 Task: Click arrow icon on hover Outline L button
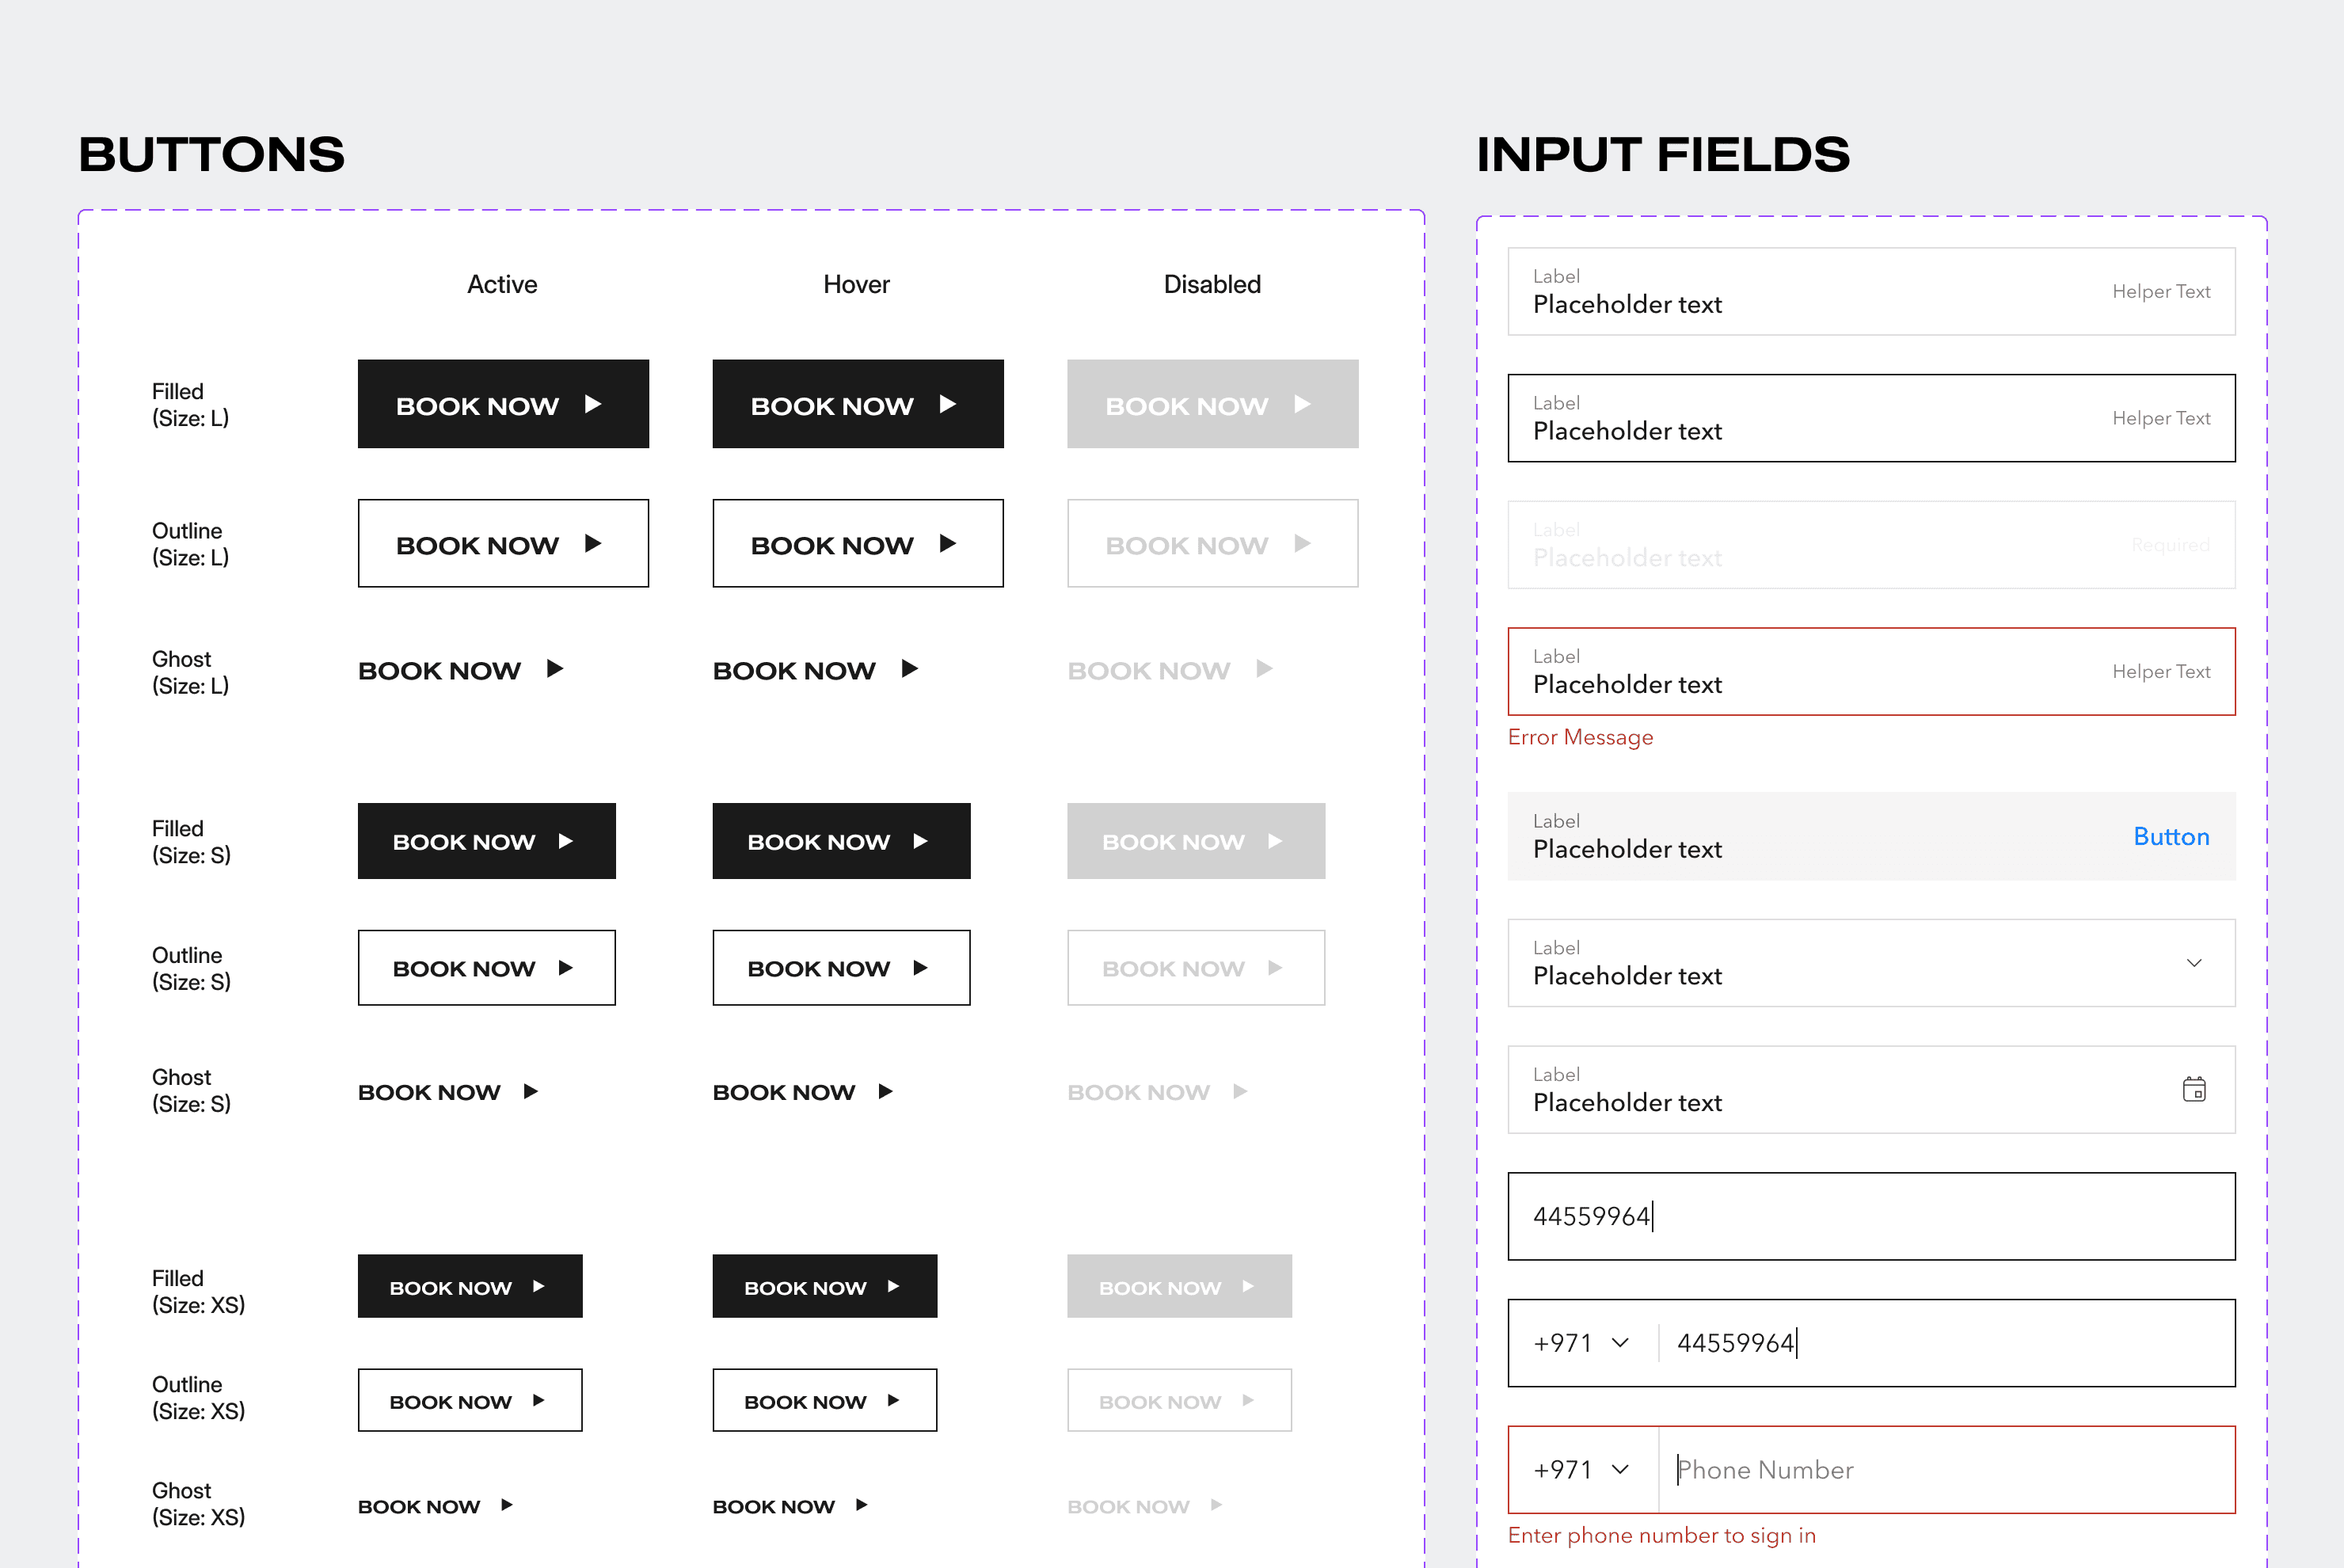tap(948, 543)
